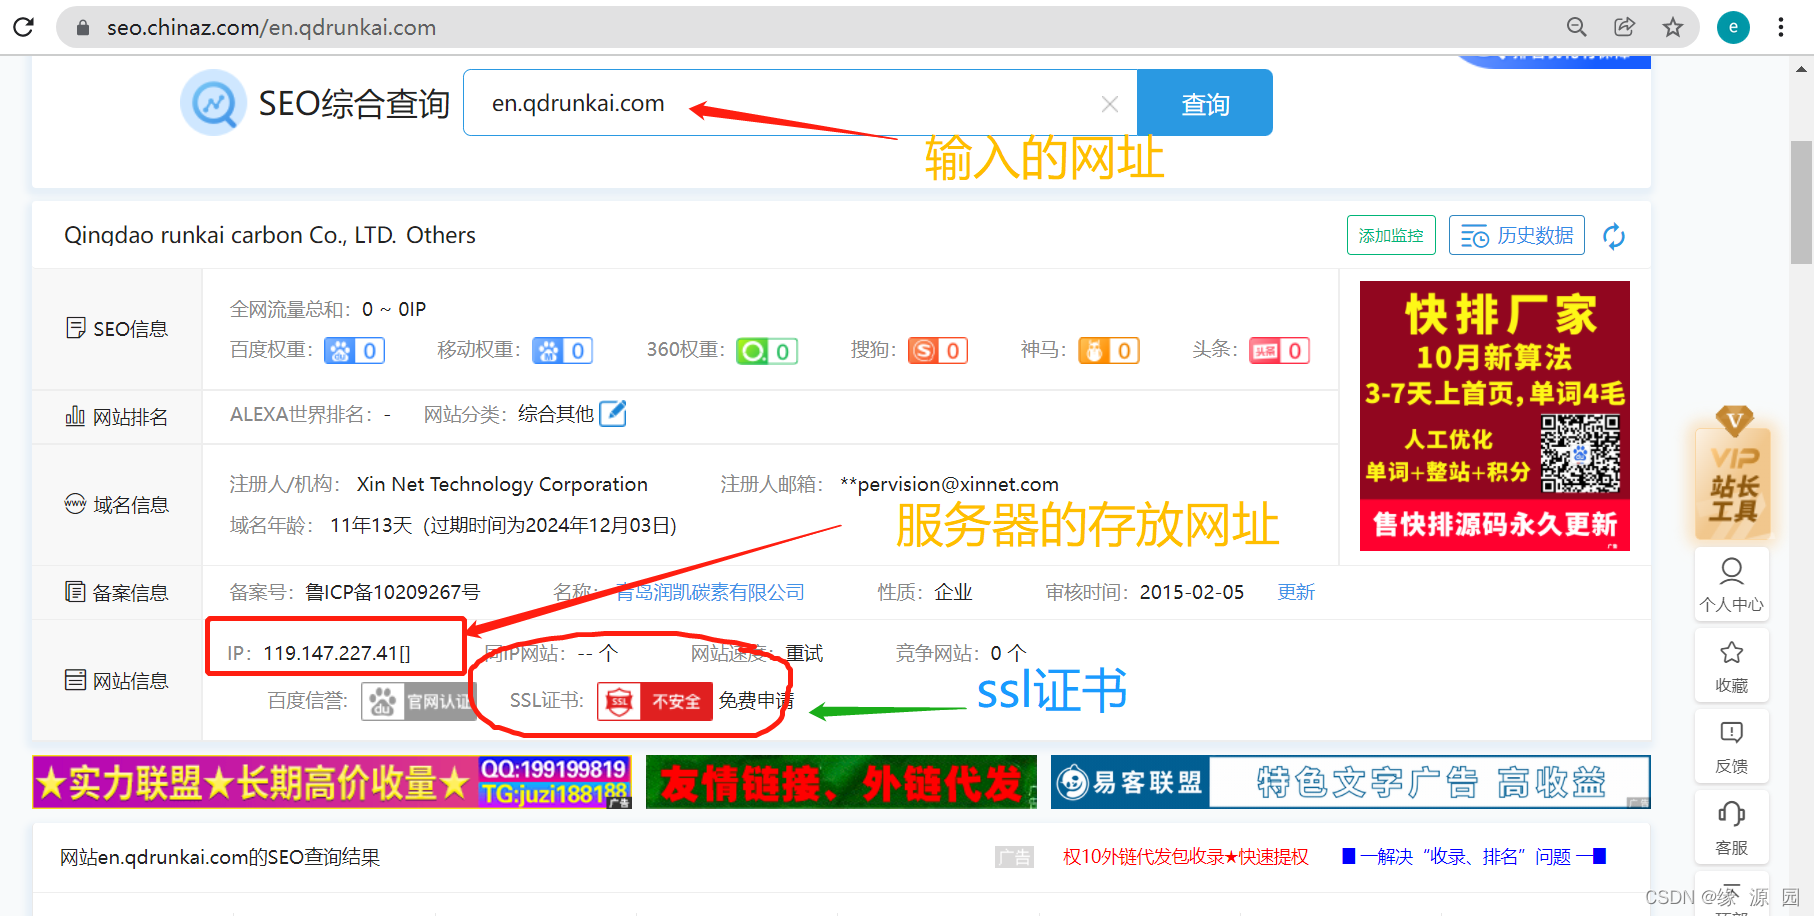Refresh data with the blue circular arrows icon
Screen dimensions: 1814x916
pos(1614,236)
